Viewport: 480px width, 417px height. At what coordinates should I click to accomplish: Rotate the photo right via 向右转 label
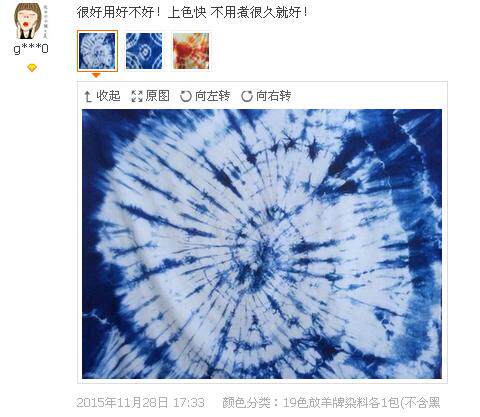pyautogui.click(x=273, y=96)
